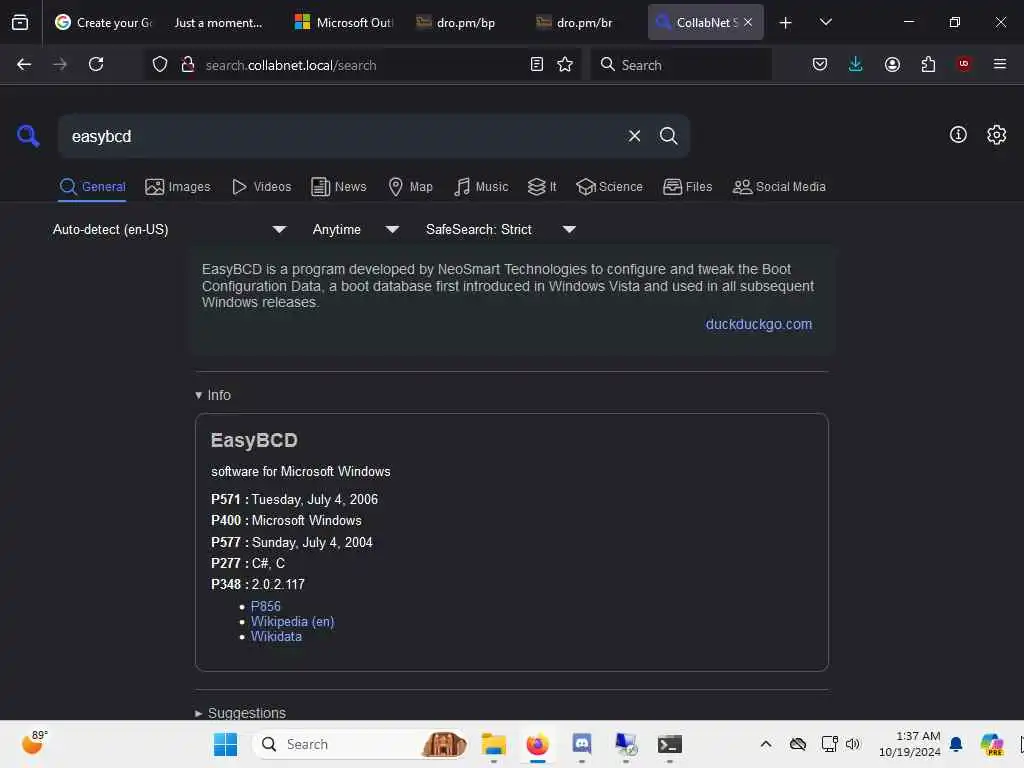Viewport: 1024px width, 768px height.
Task: Open weather widget showing 89°
Action: pos(34,743)
